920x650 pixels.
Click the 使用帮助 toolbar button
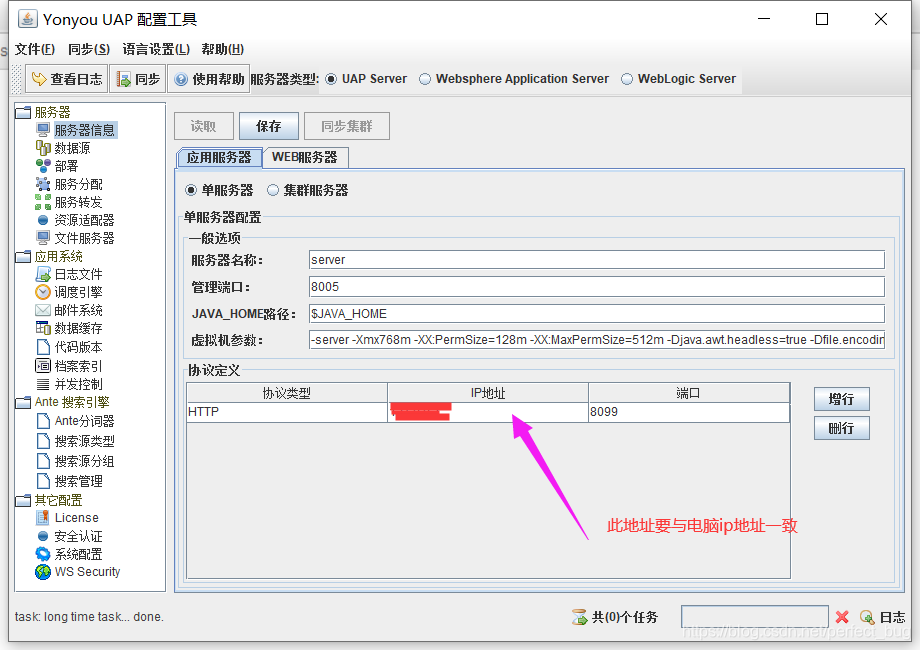pyautogui.click(x=209, y=79)
